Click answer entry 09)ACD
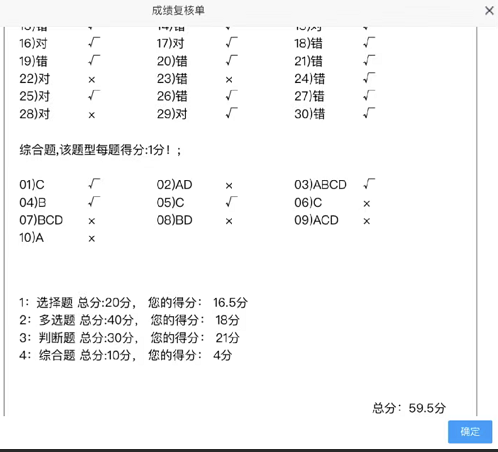 316,220
